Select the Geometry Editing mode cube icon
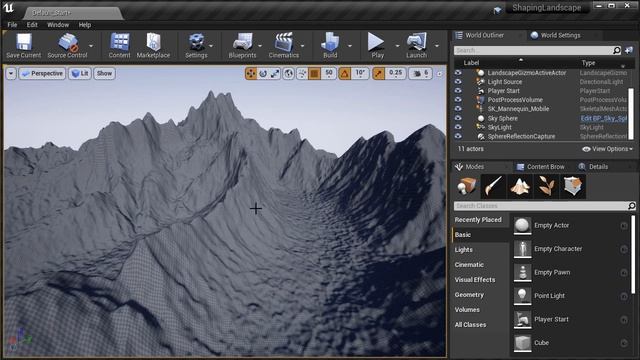This screenshot has height=360, width=640. [573, 186]
